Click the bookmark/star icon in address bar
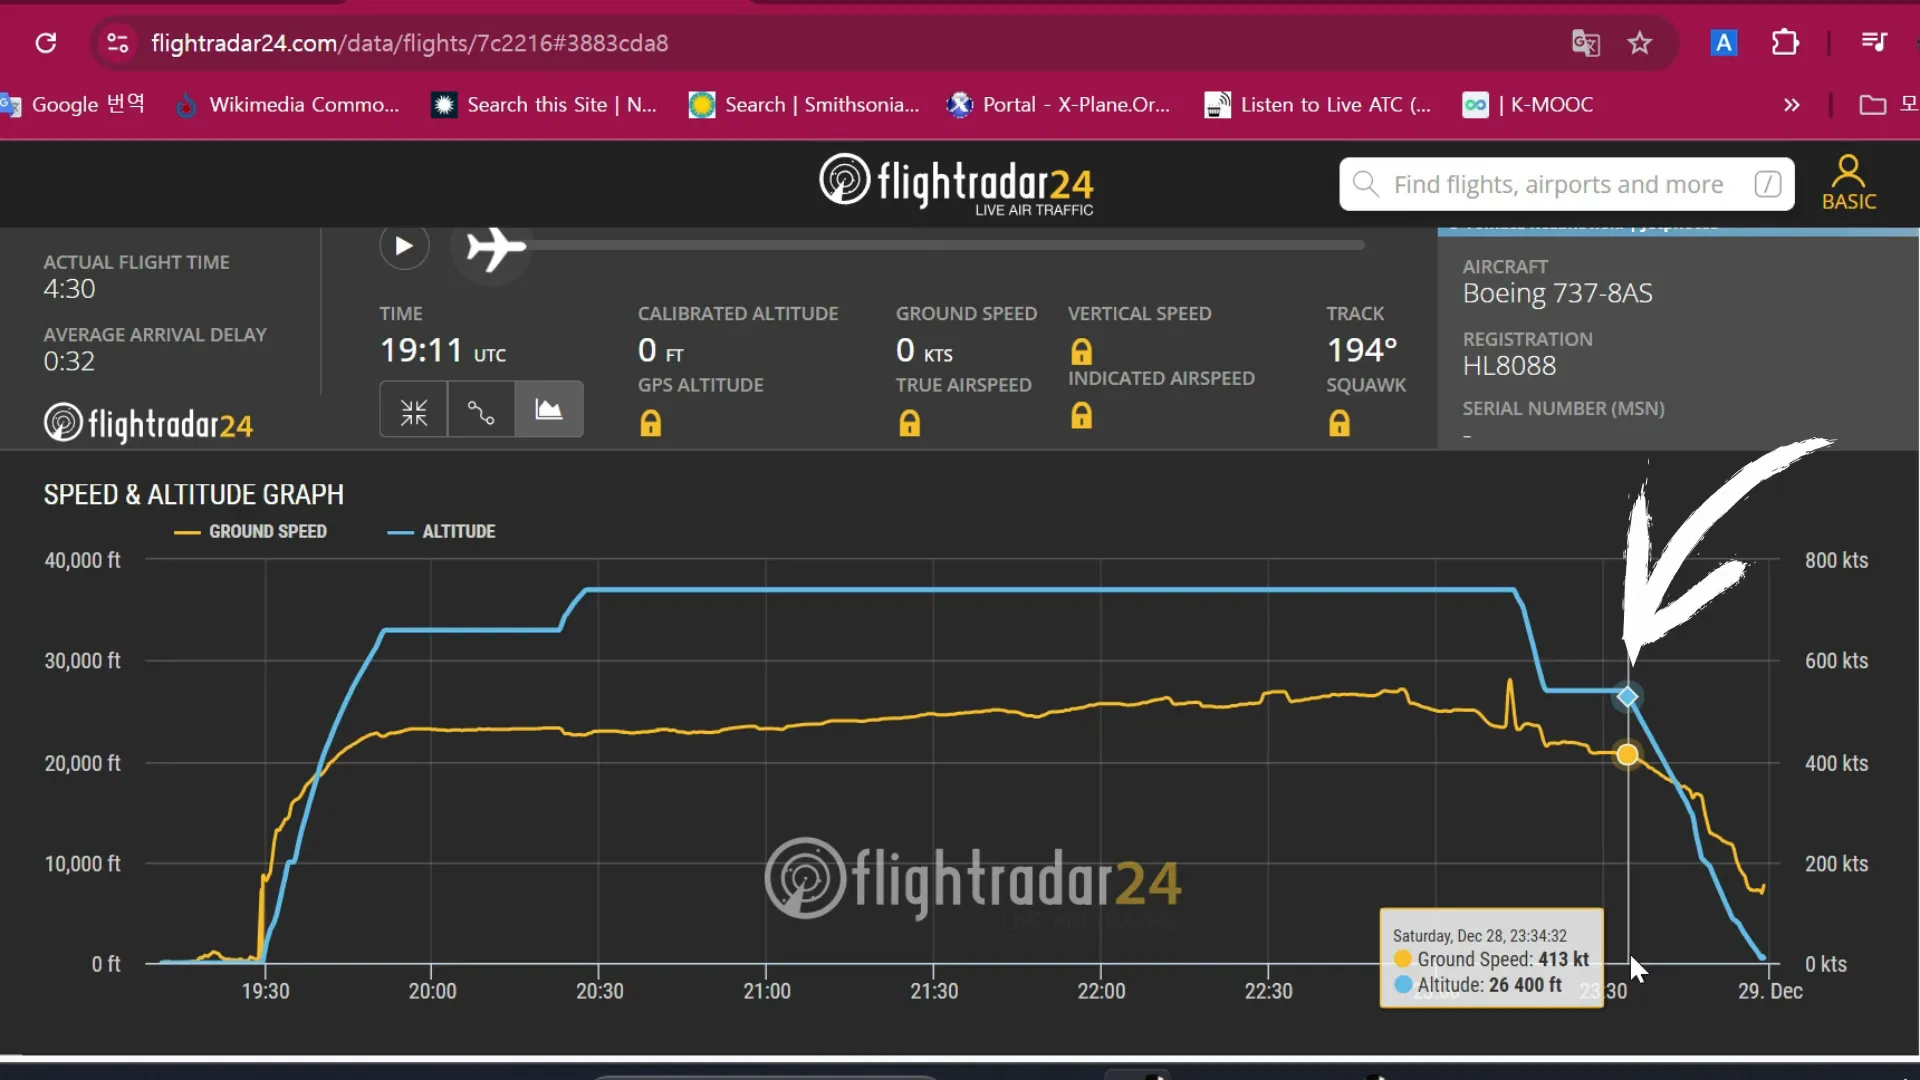Image resolution: width=1920 pixels, height=1080 pixels. pyautogui.click(x=1639, y=41)
